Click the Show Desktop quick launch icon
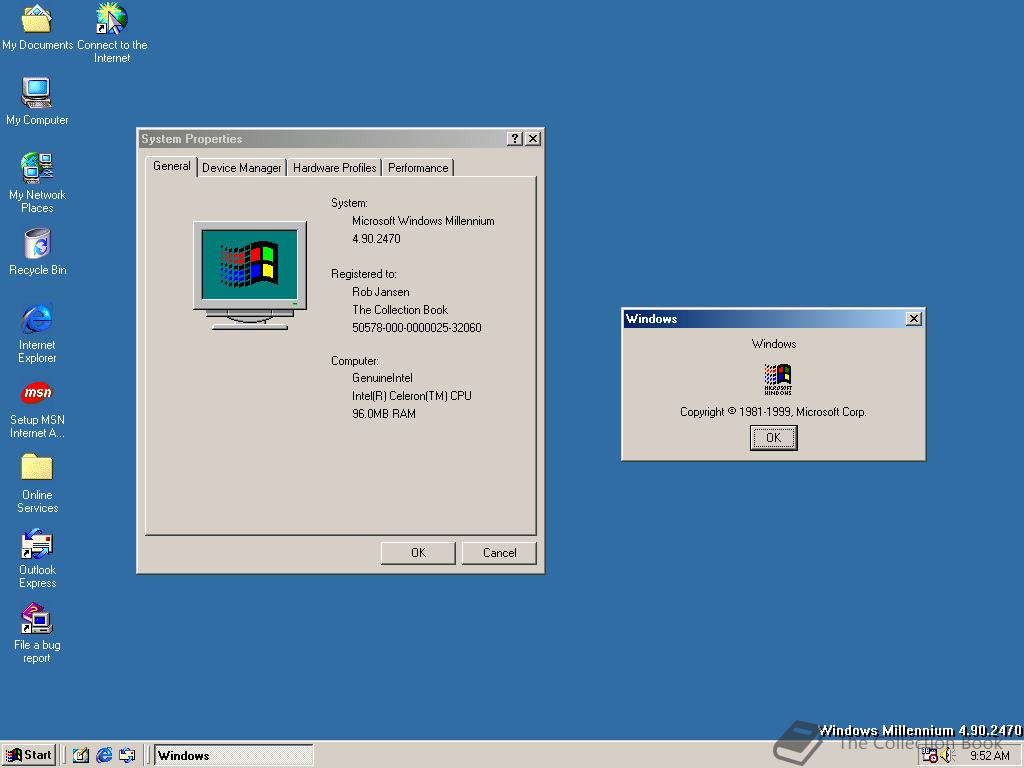1024x768 pixels. click(81, 756)
